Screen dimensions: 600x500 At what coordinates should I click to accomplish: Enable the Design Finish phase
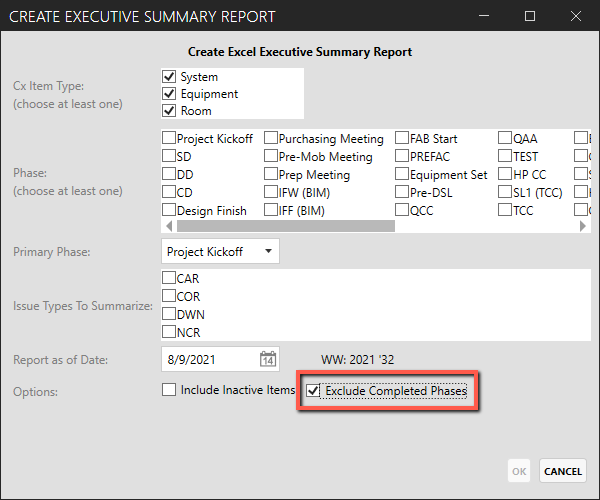point(169,211)
